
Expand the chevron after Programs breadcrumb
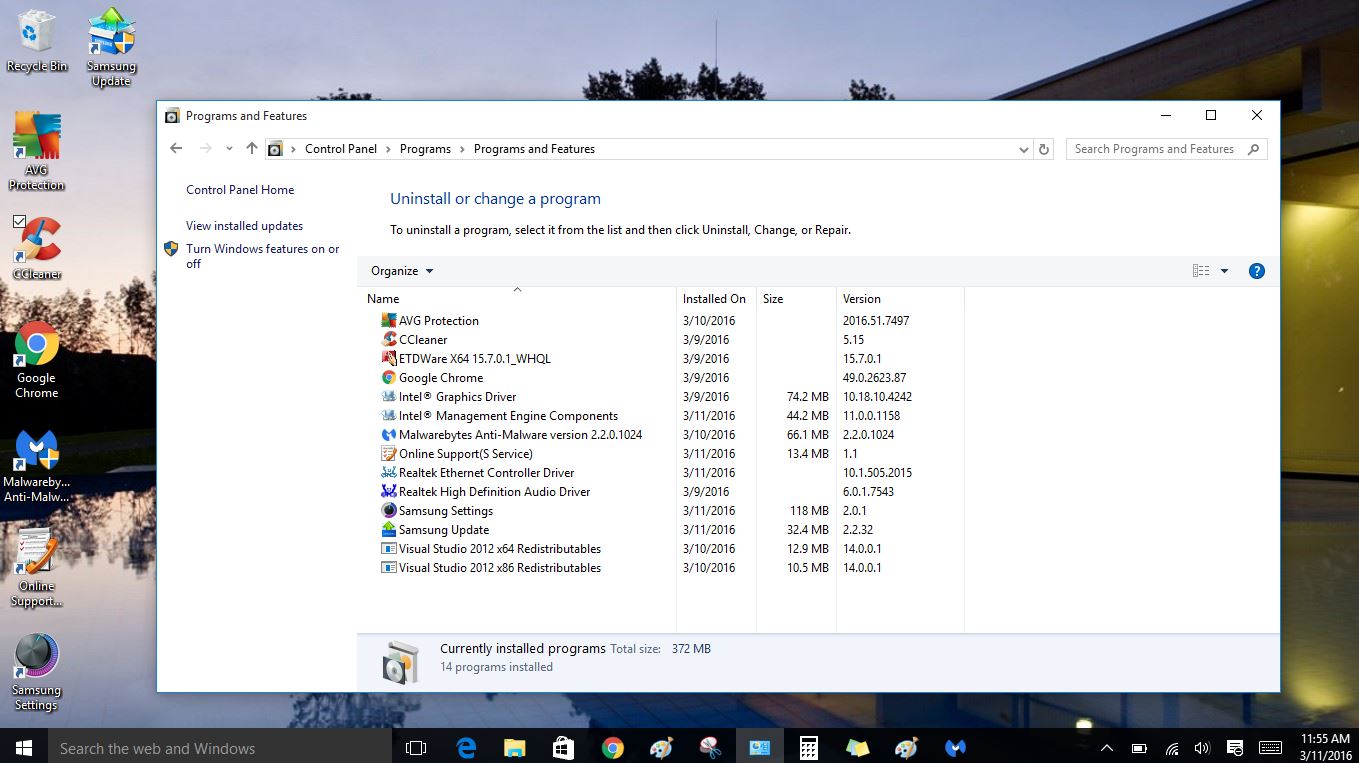point(462,149)
